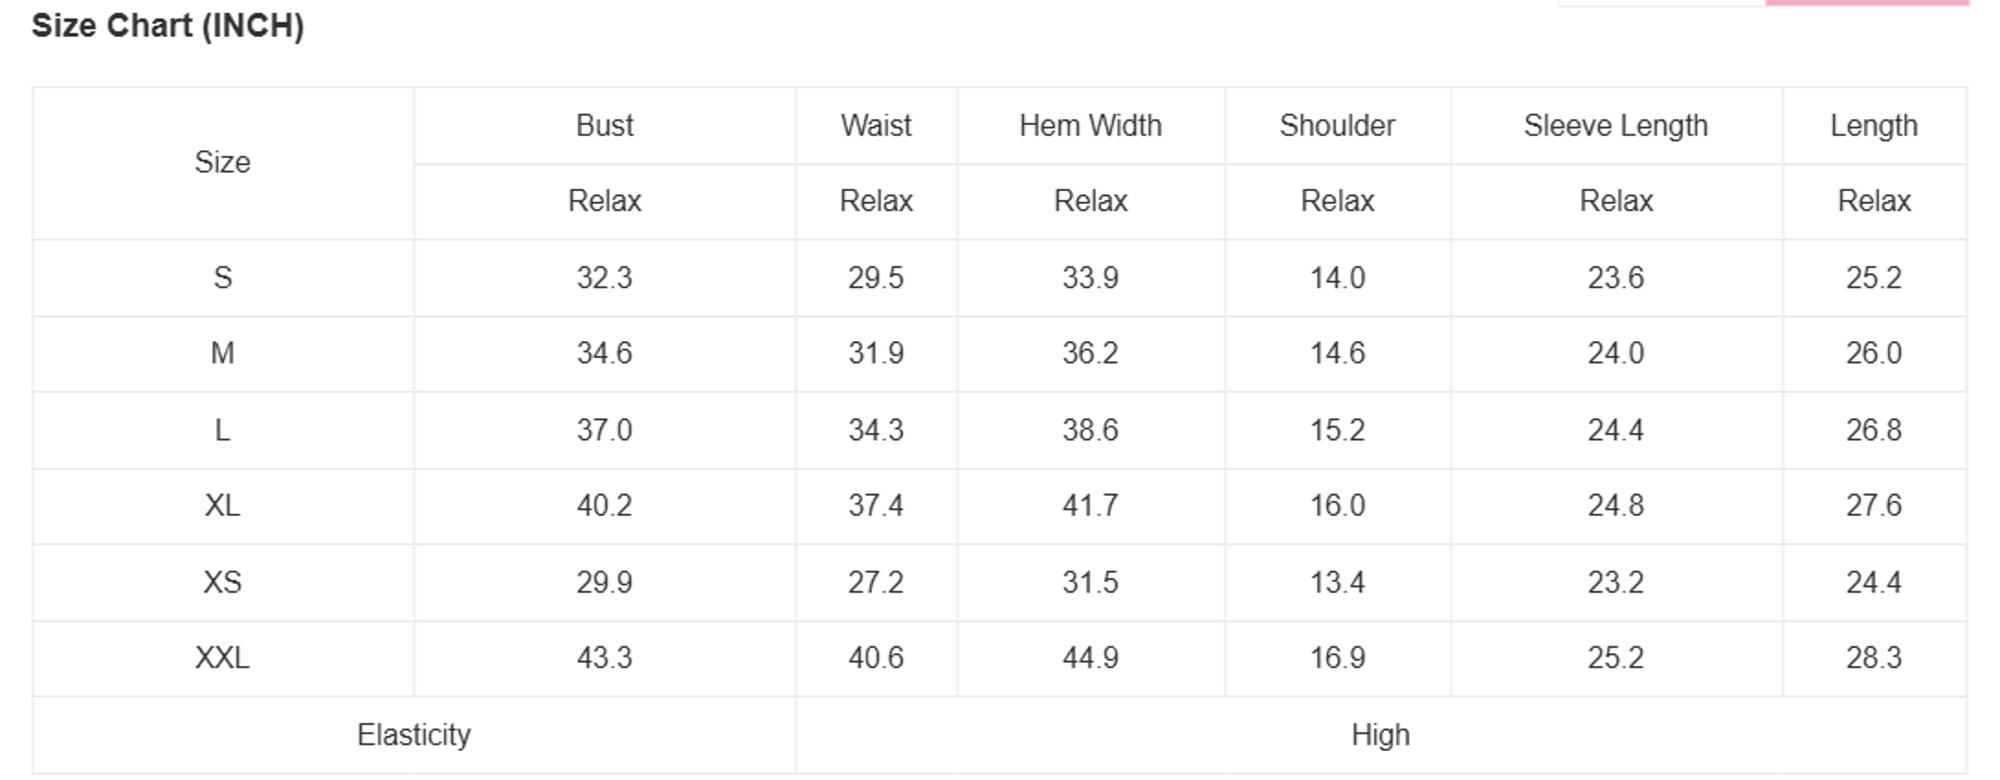Click the Sleeve Length column header
Viewport: 2000px width, 780px height.
[1615, 126]
